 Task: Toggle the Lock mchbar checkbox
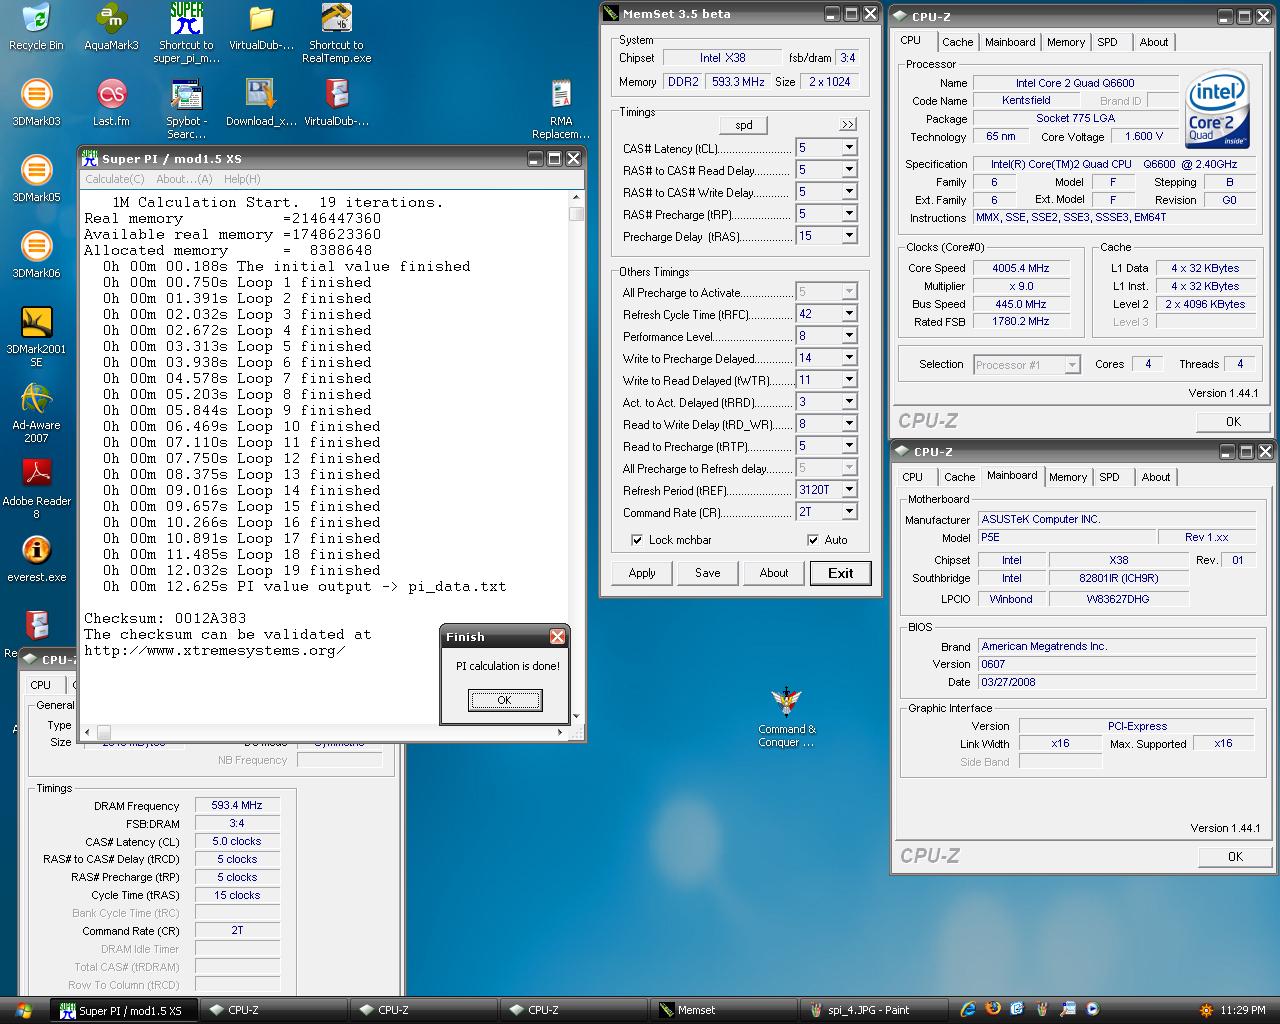[x=637, y=540]
